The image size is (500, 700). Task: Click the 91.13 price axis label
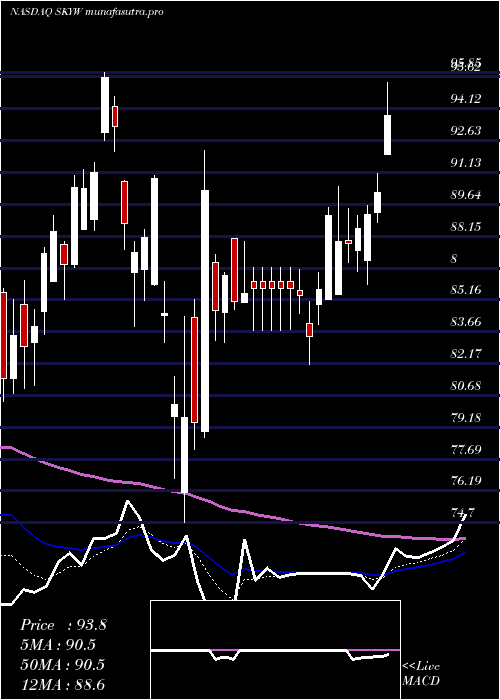[466, 163]
